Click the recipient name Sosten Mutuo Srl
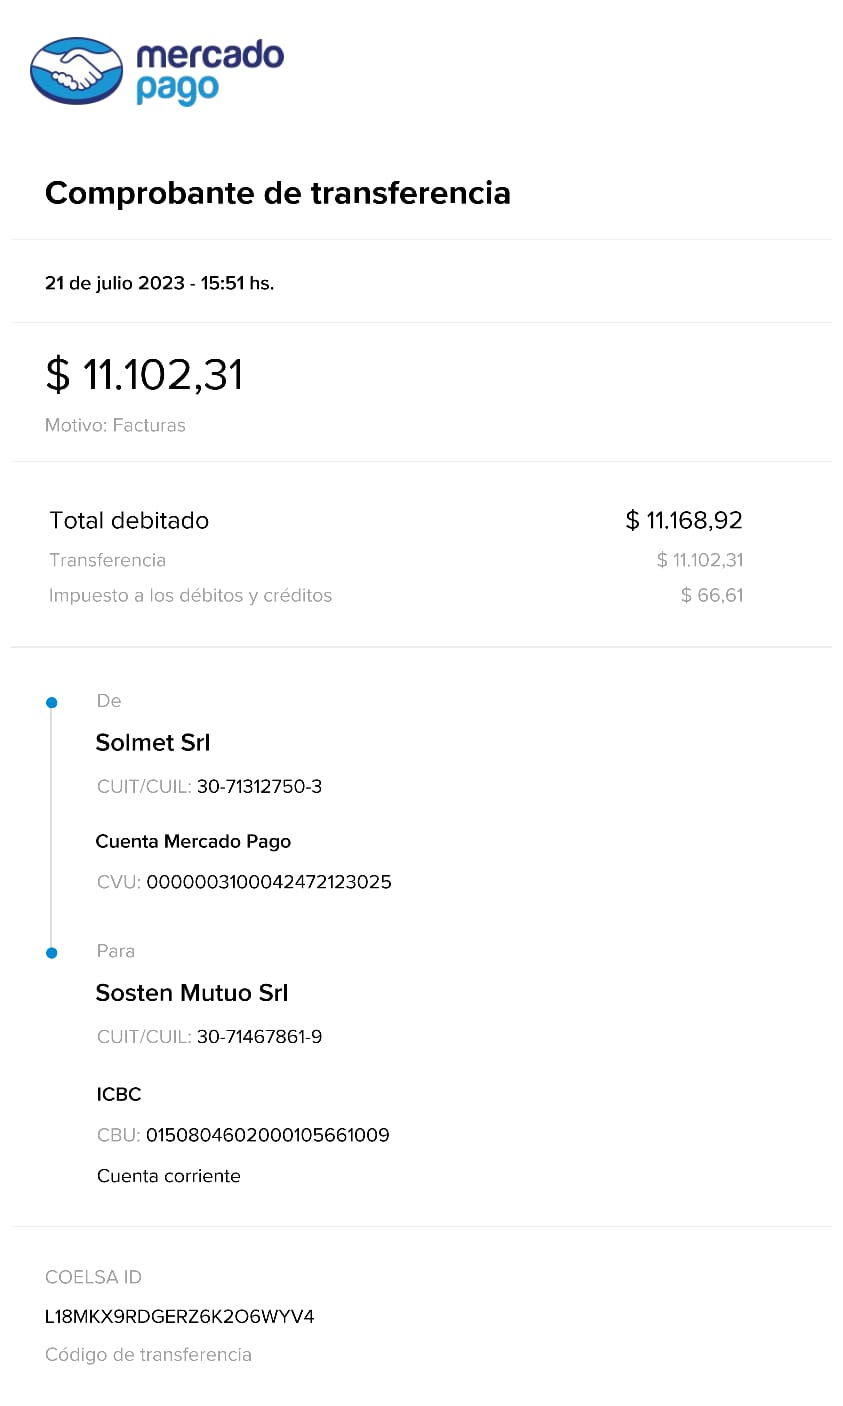Viewport: 843px width, 1406px height. tap(192, 993)
